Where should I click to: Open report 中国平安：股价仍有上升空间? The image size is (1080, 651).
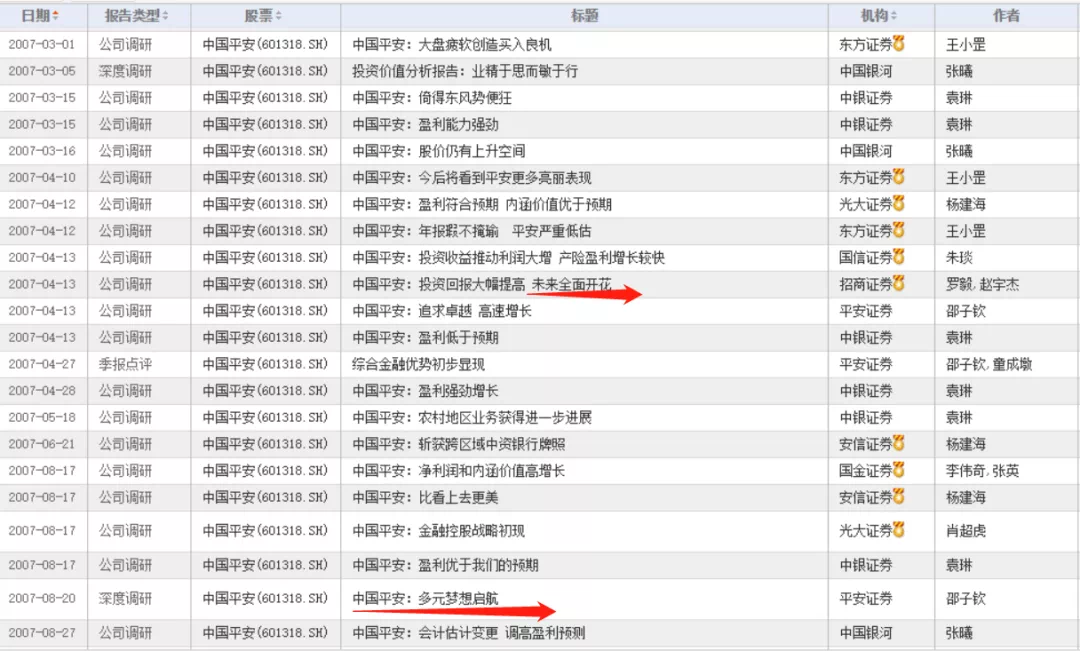click(x=439, y=151)
